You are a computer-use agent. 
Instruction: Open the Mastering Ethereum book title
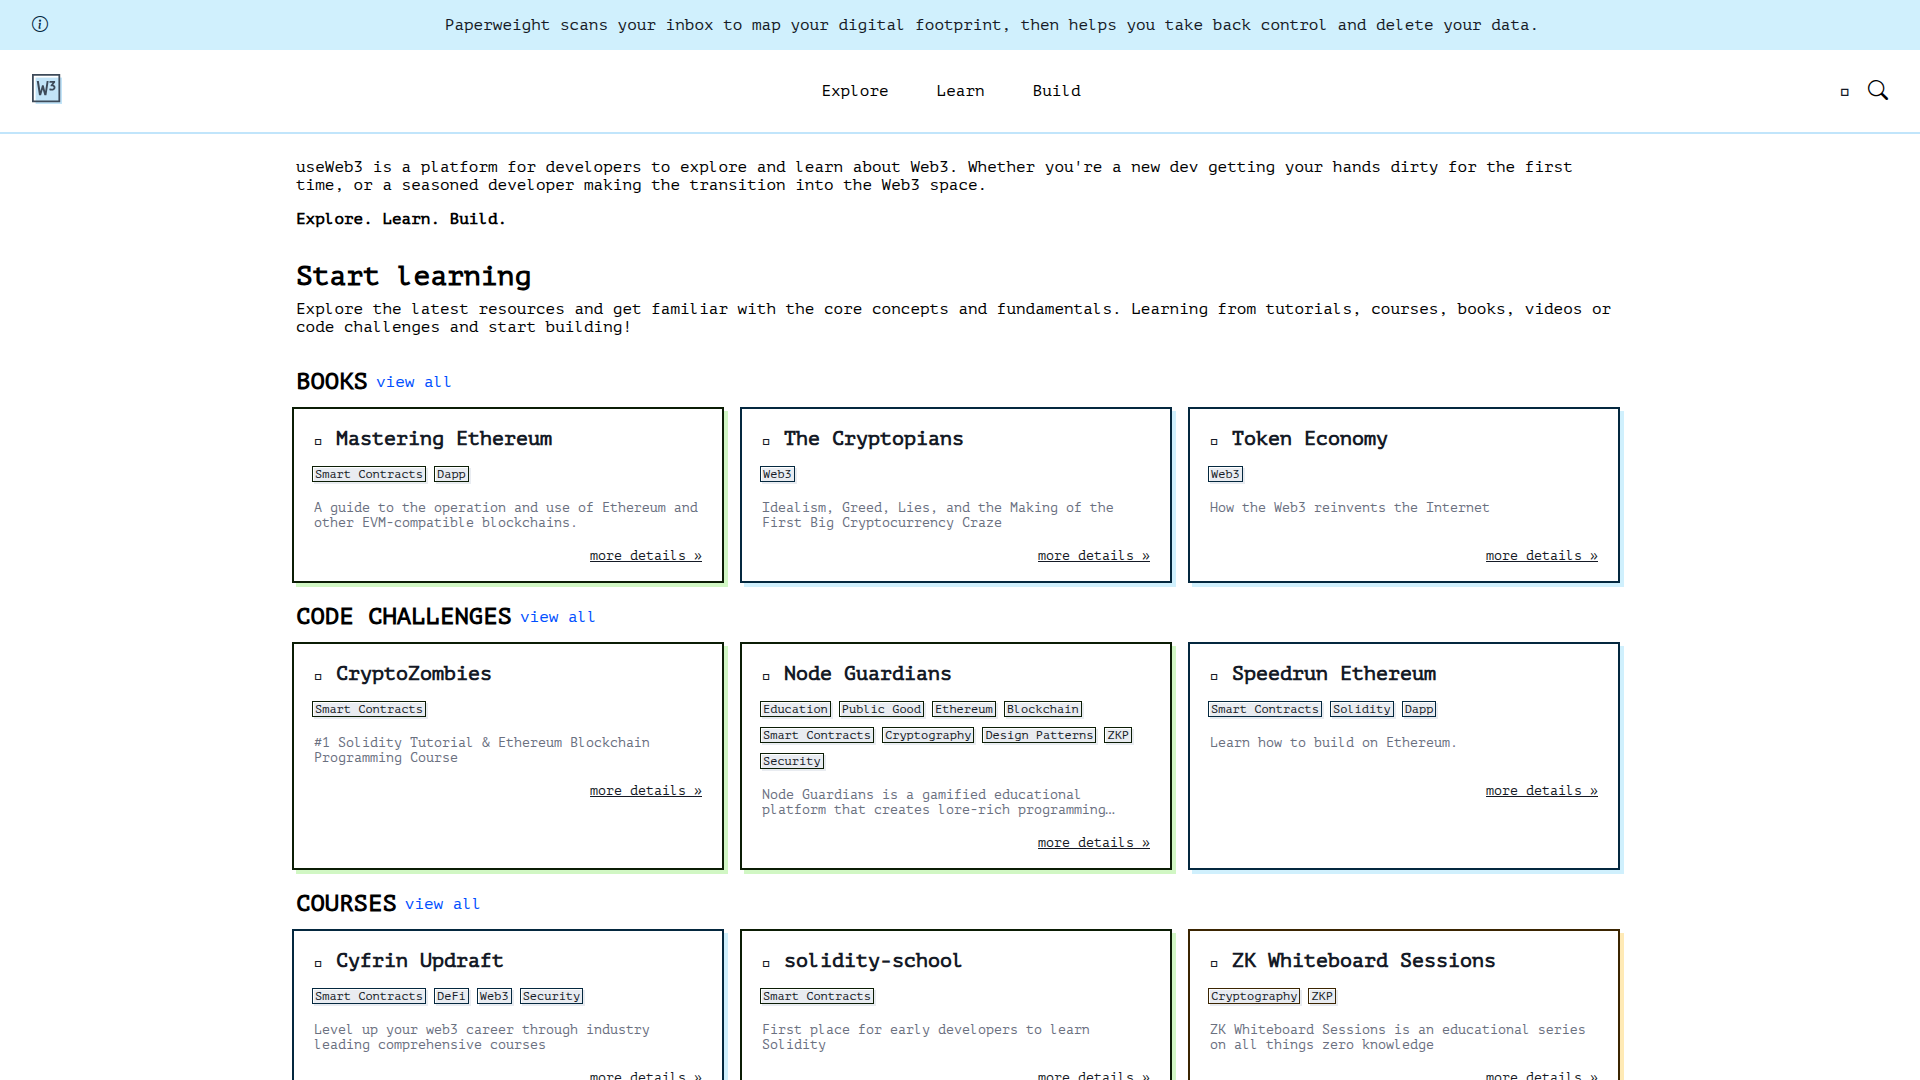(x=444, y=439)
